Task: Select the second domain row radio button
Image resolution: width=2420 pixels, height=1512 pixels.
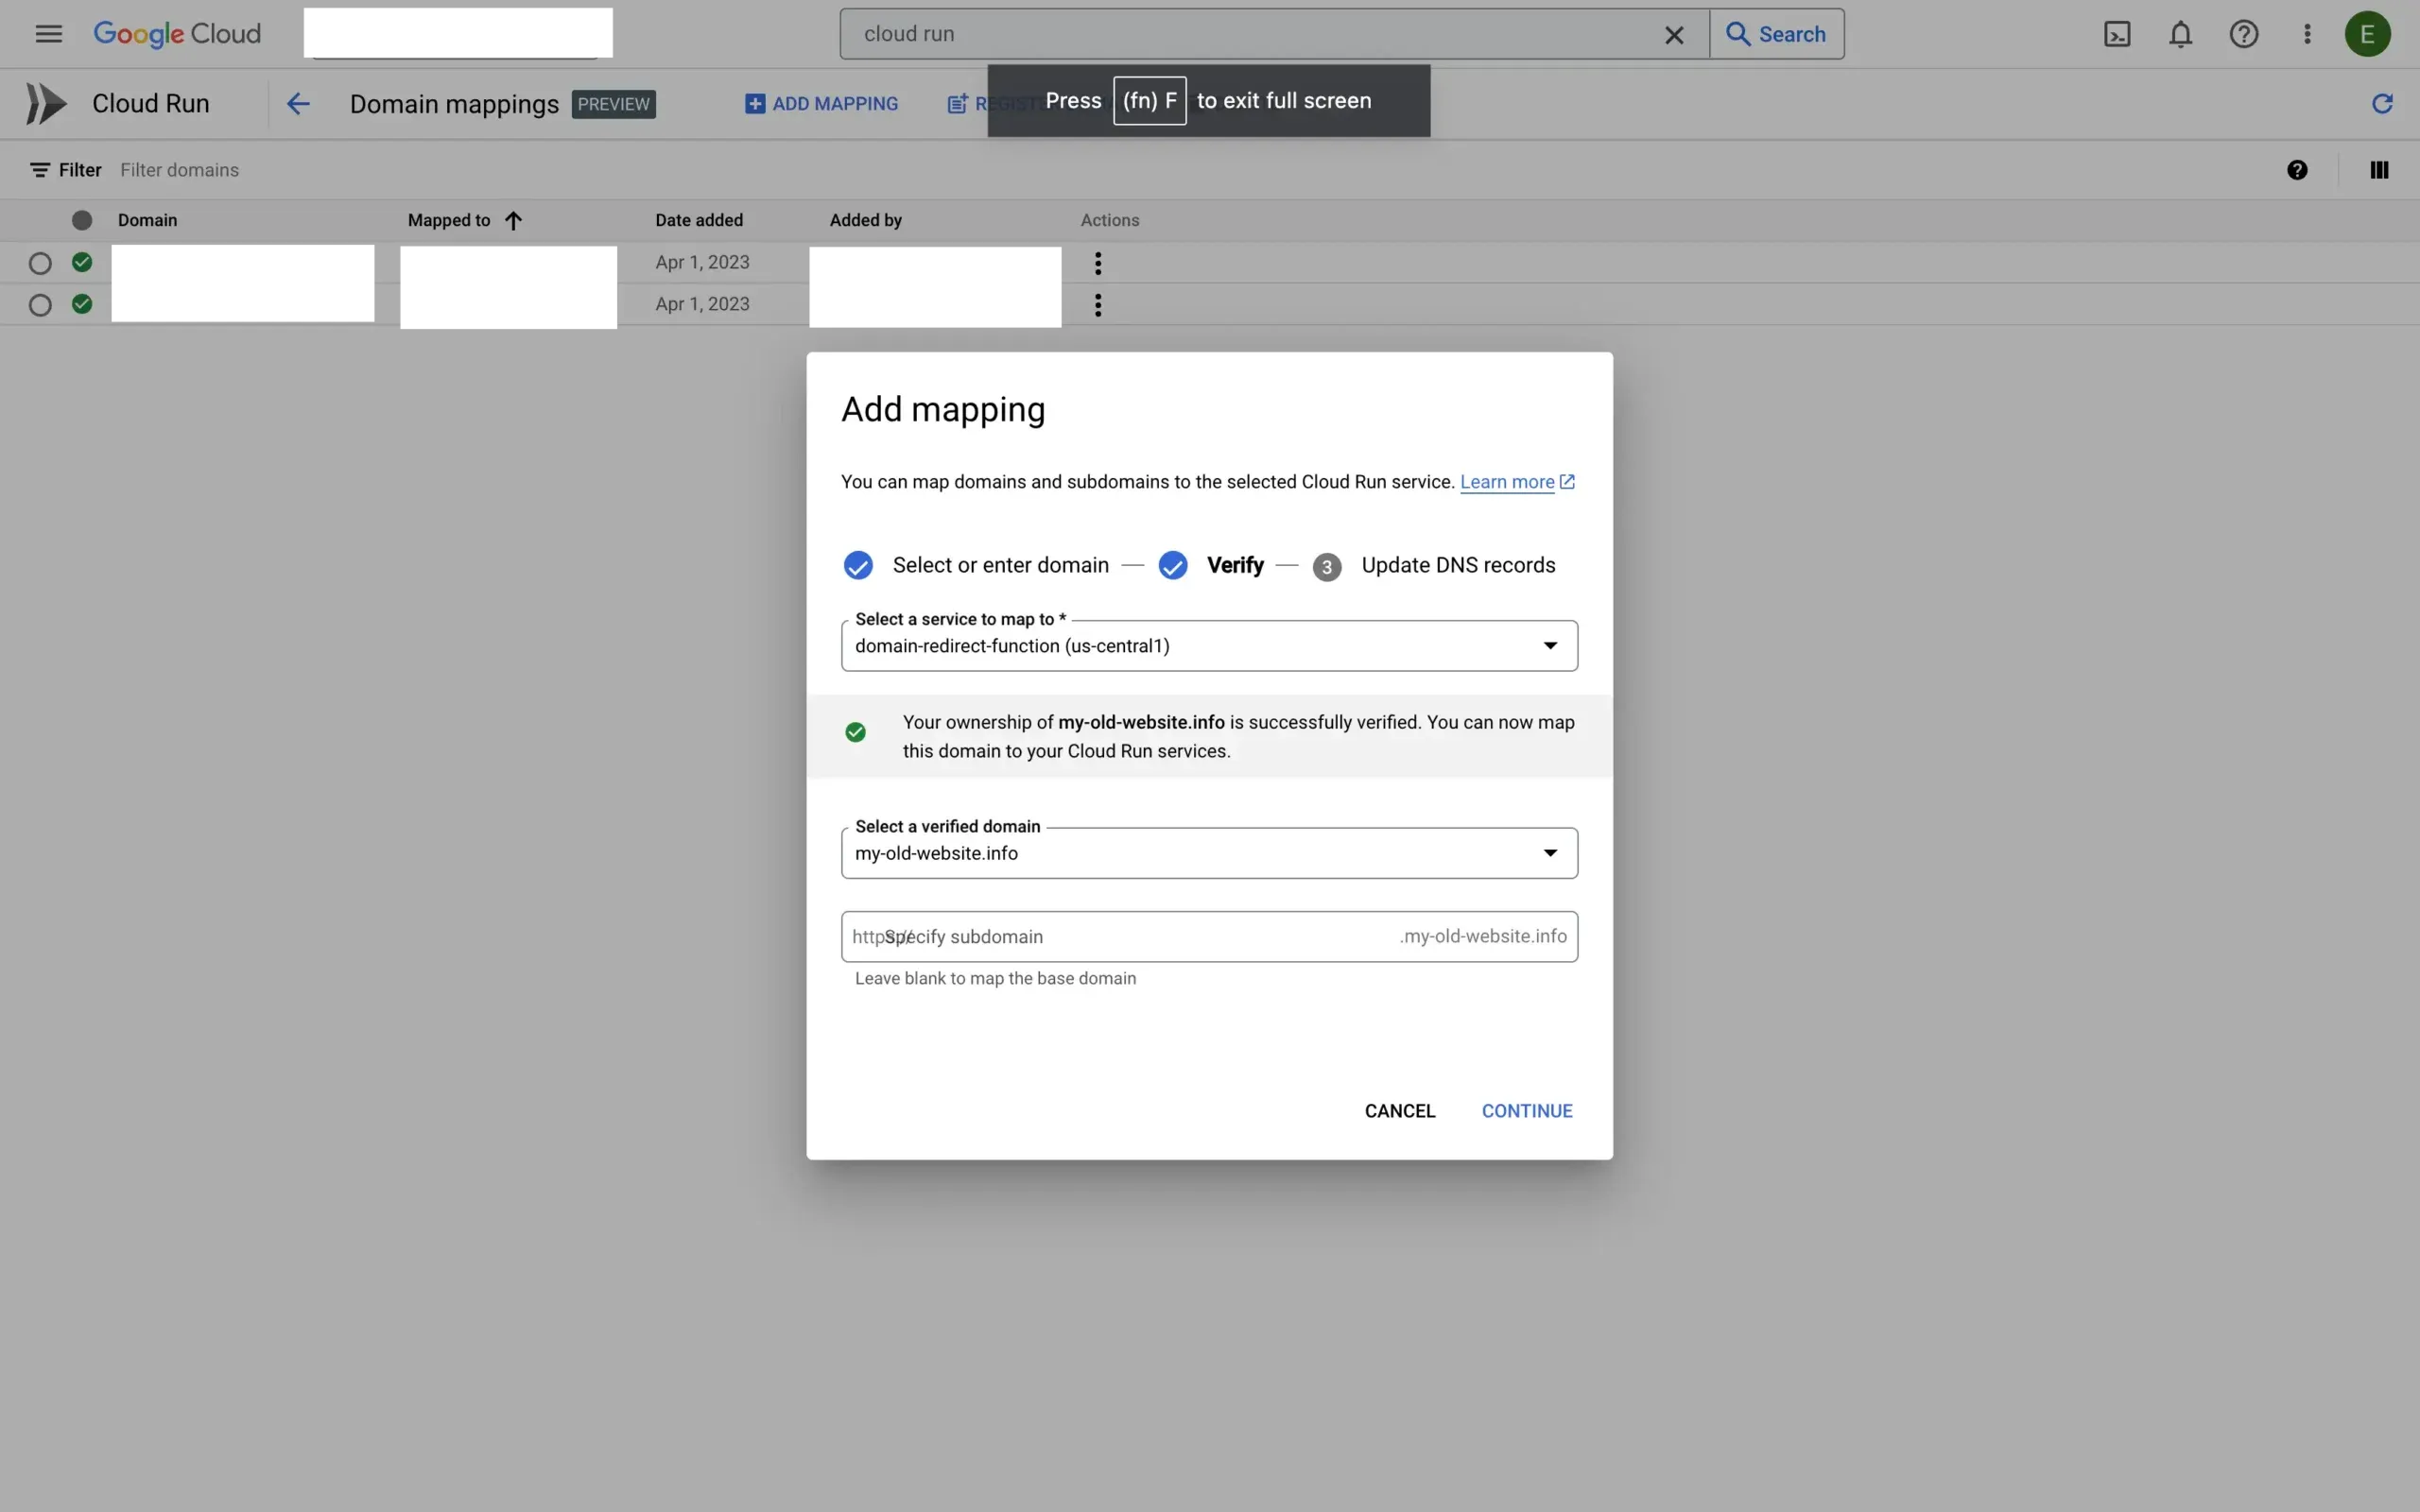Action: [x=40, y=305]
